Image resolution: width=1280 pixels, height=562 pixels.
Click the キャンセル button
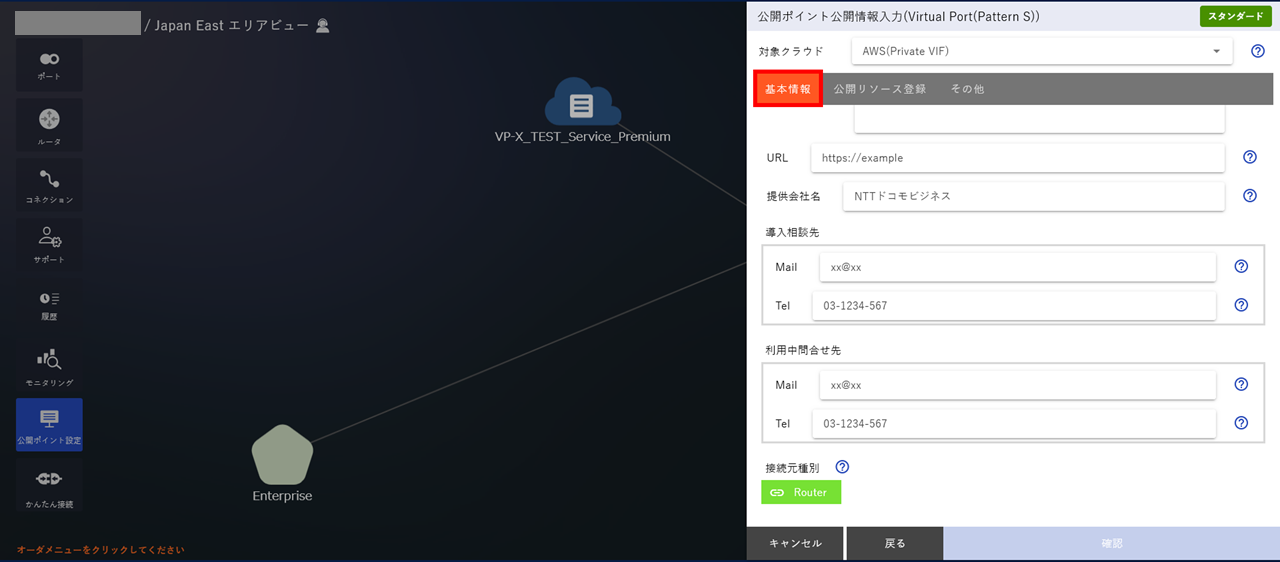(x=795, y=543)
